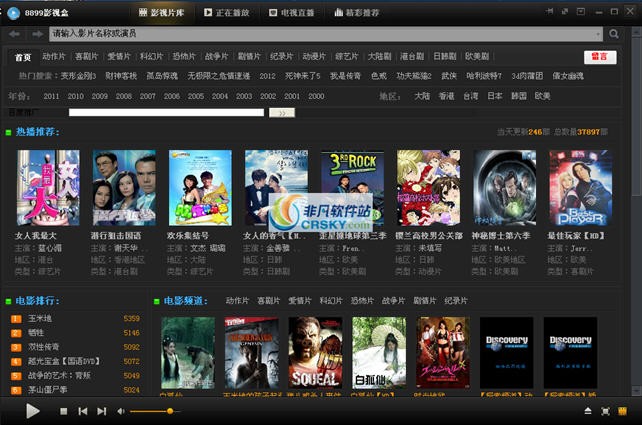The image size is (642, 425).
Task: Click the >> button beside the white box
Action: pos(283,113)
